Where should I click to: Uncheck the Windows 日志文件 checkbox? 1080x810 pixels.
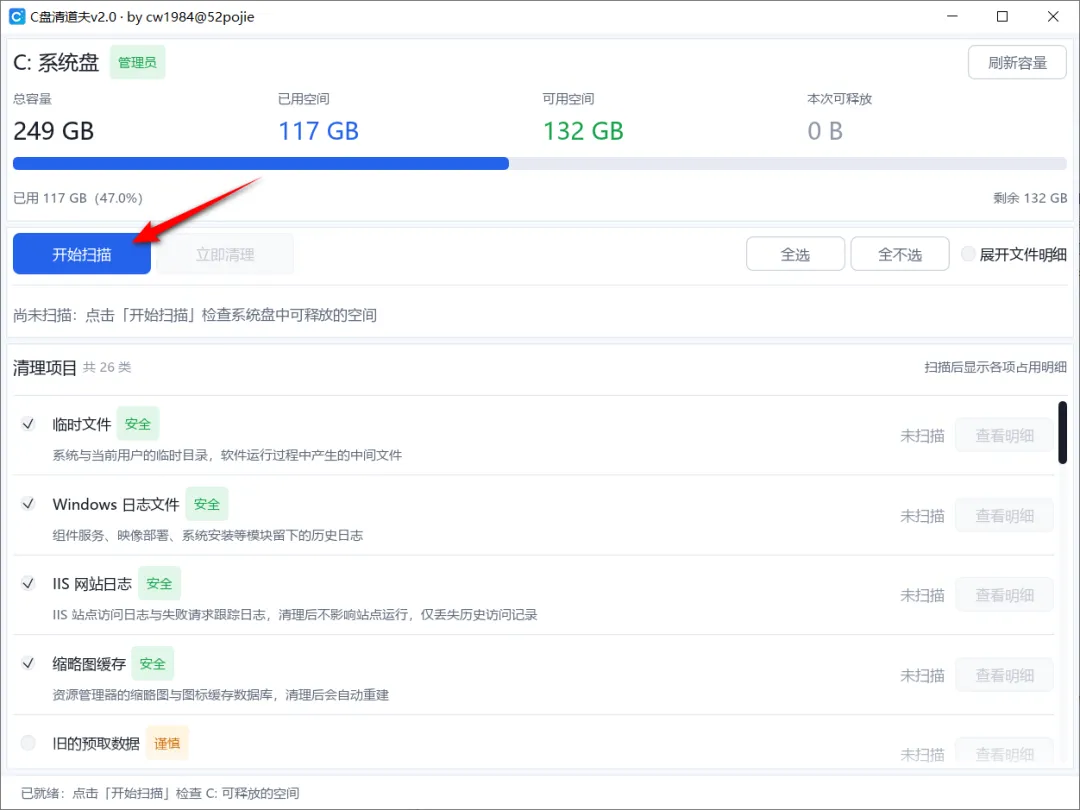point(28,504)
